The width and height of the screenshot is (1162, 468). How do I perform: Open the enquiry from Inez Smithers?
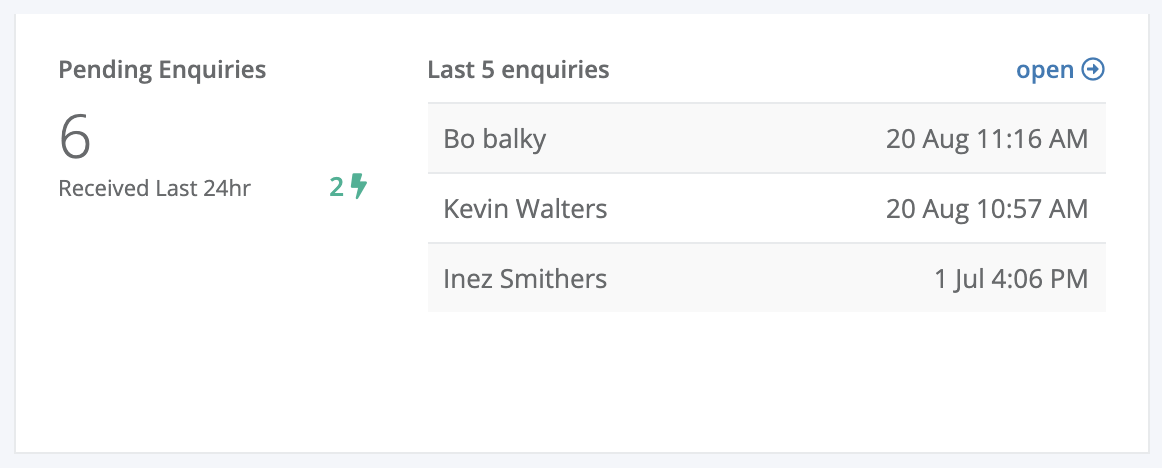(x=525, y=278)
